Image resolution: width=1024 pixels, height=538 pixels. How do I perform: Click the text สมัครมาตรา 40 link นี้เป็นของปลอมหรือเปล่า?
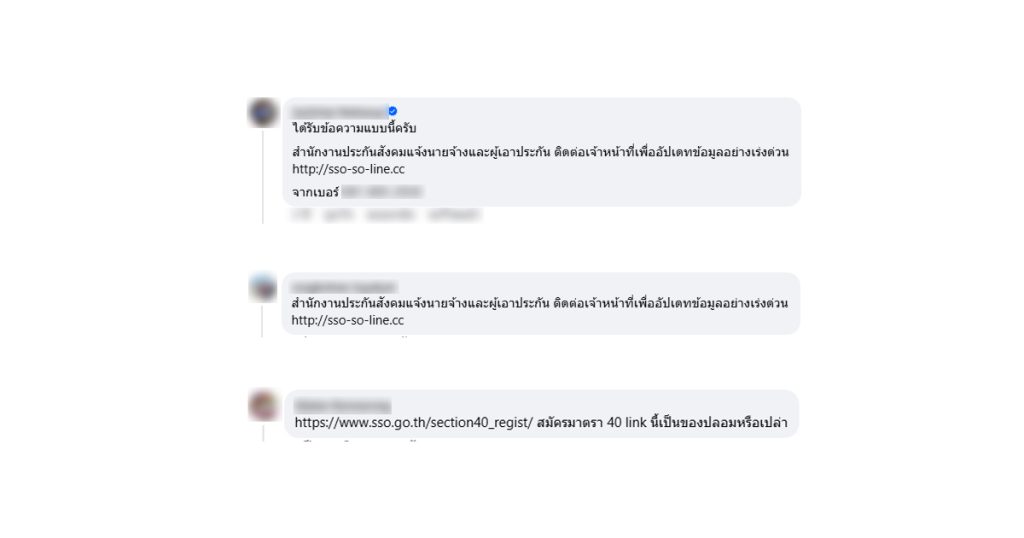[662, 422]
